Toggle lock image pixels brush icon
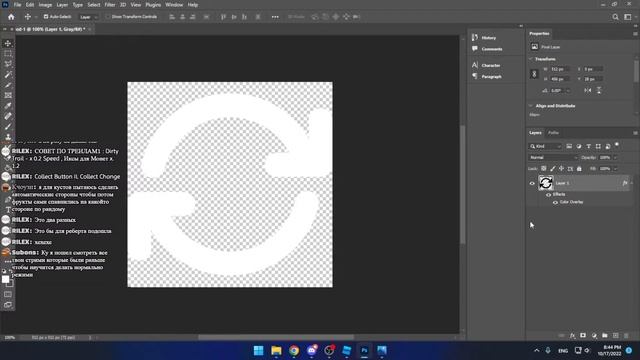Viewport: 640px width, 360px height. (553, 169)
